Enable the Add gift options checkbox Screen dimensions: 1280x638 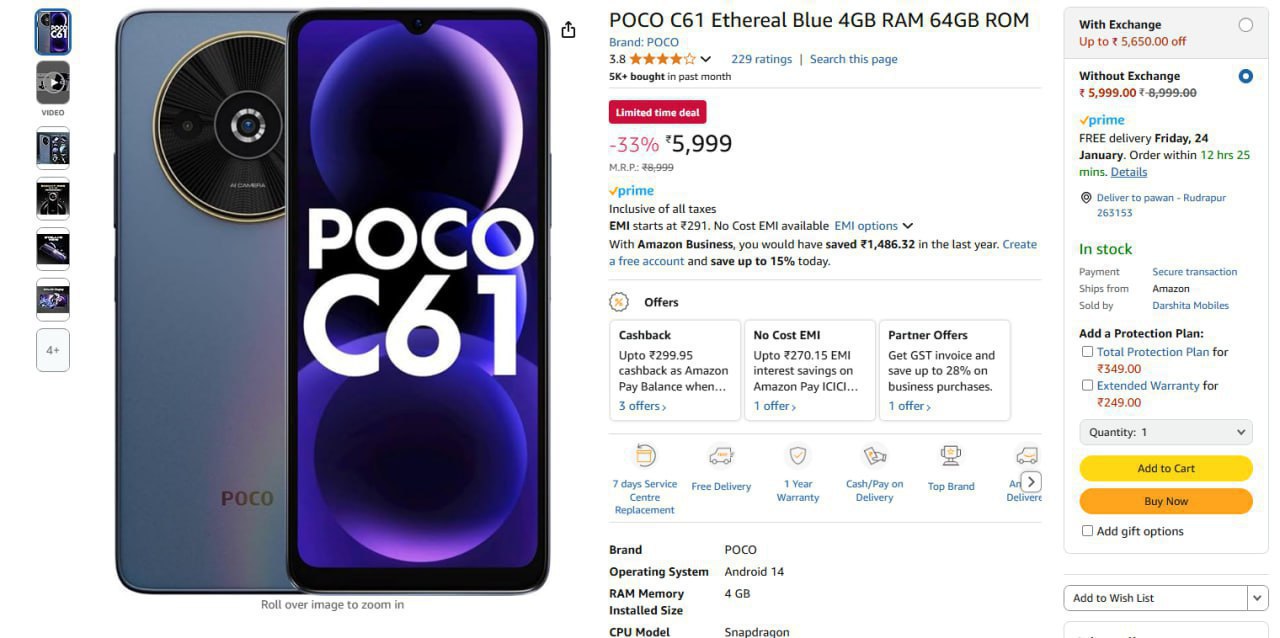point(1087,531)
